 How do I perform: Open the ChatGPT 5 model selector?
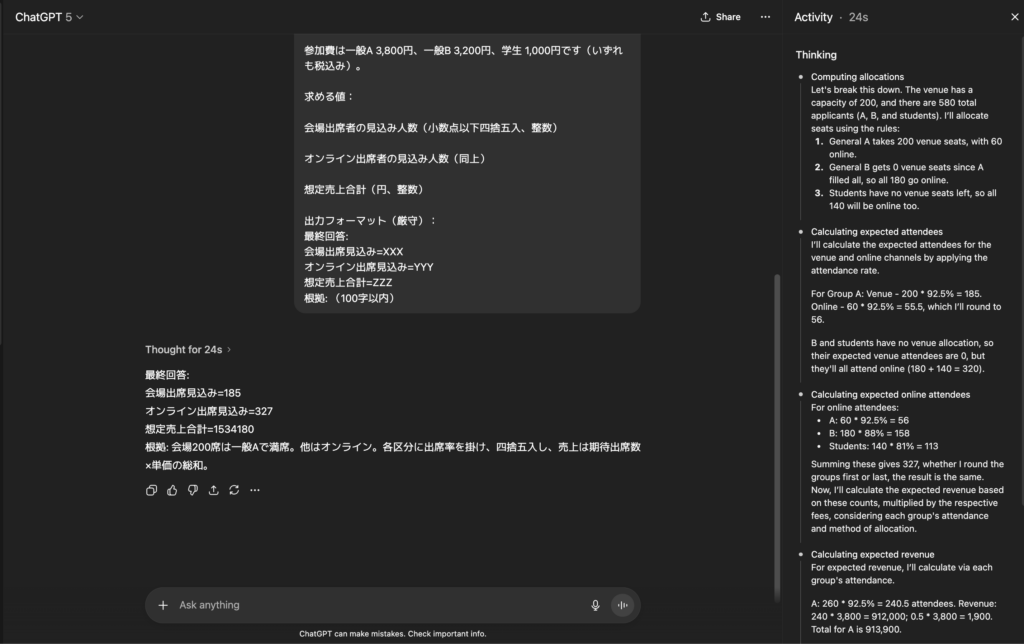(49, 17)
